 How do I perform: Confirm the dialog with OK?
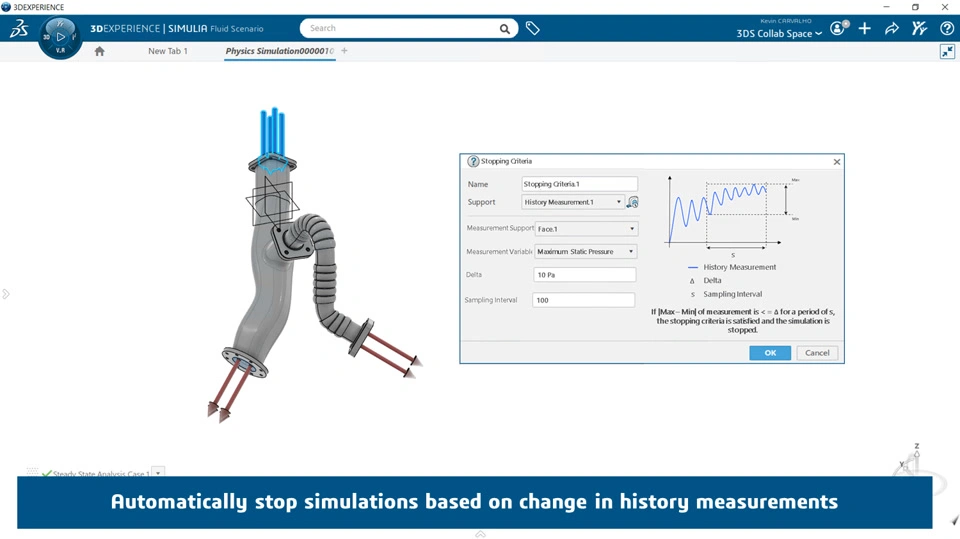click(x=770, y=353)
